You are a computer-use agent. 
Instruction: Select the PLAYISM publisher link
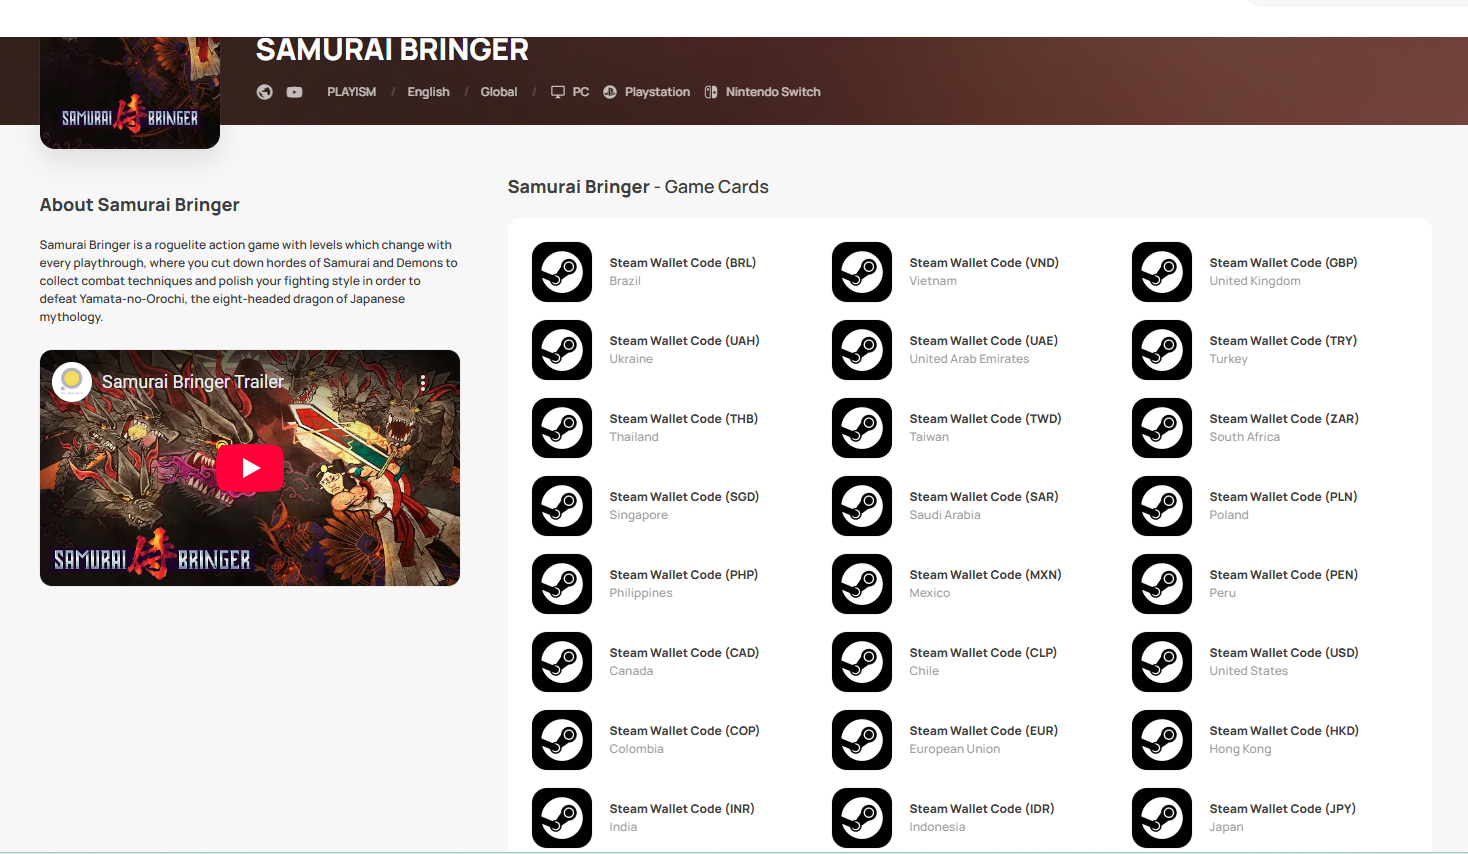tap(352, 92)
